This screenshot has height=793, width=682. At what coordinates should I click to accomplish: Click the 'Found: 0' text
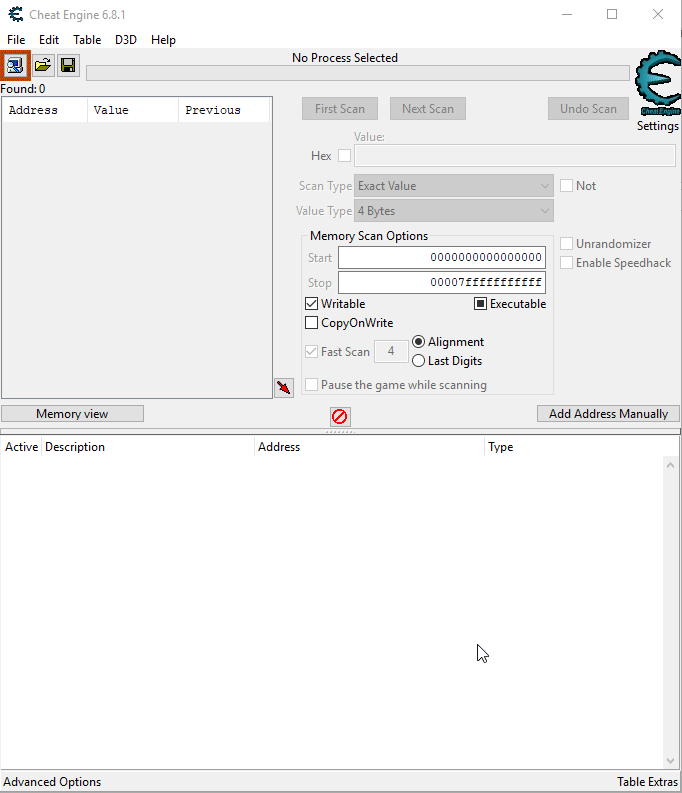pyautogui.click(x=23, y=89)
